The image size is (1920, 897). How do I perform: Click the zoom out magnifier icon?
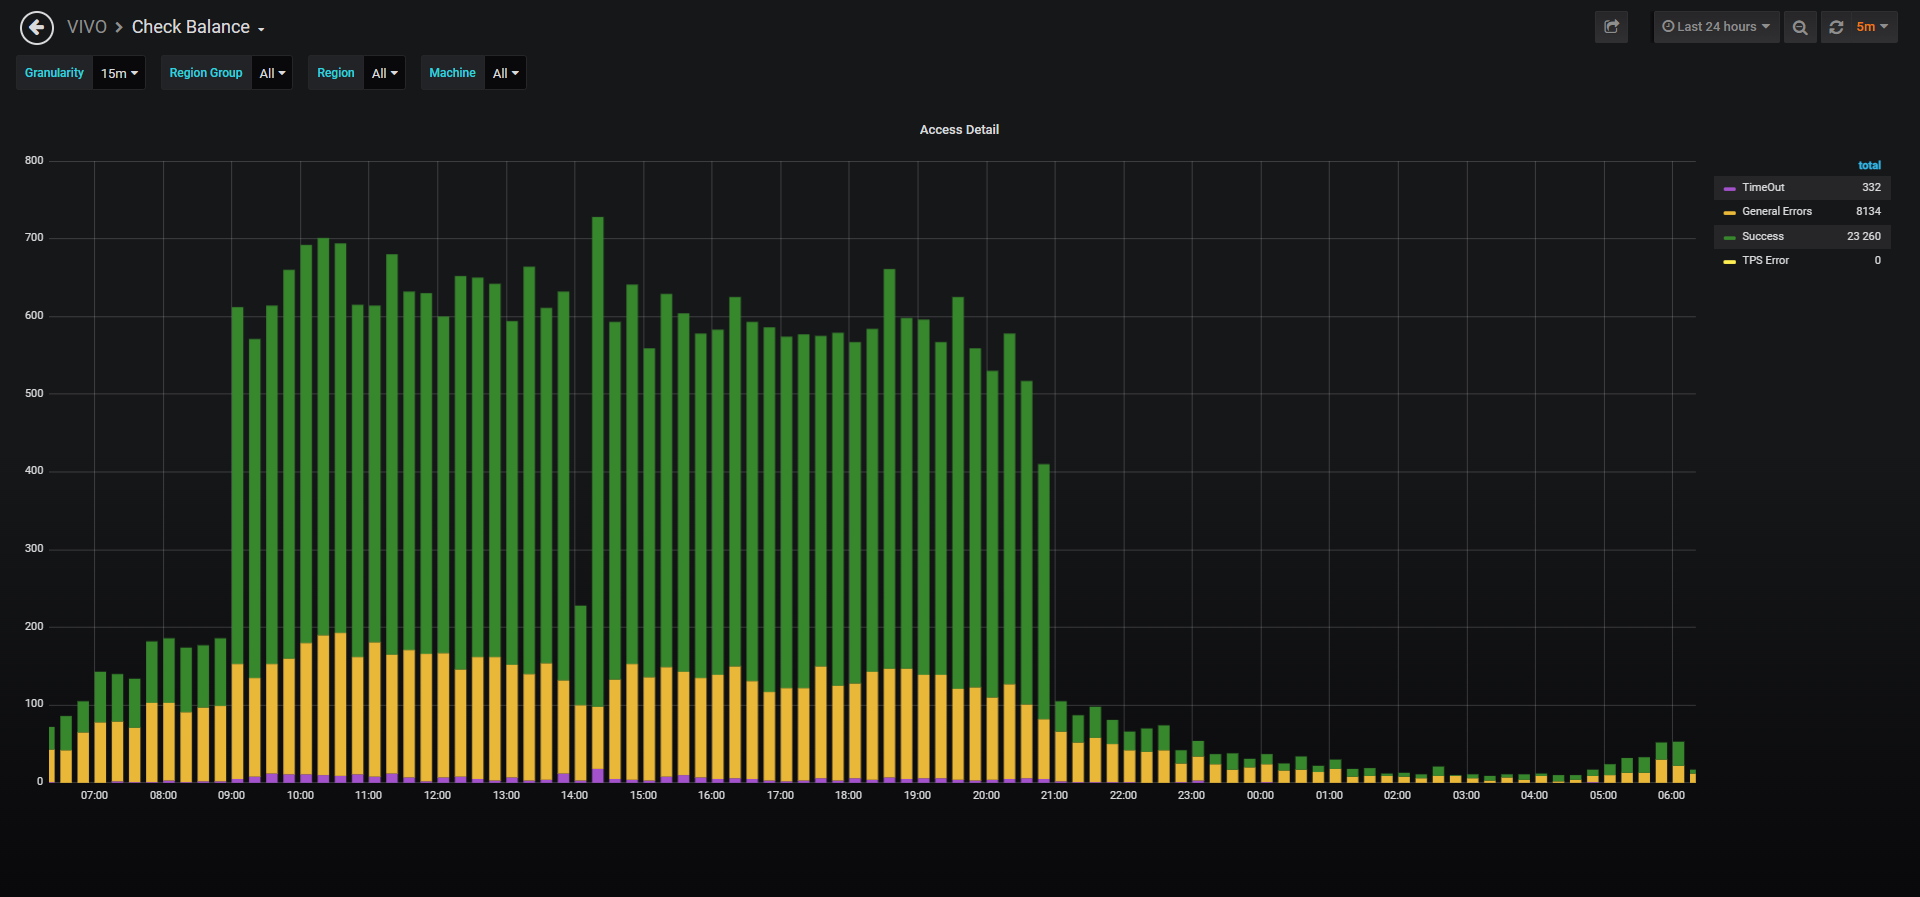(x=1800, y=27)
